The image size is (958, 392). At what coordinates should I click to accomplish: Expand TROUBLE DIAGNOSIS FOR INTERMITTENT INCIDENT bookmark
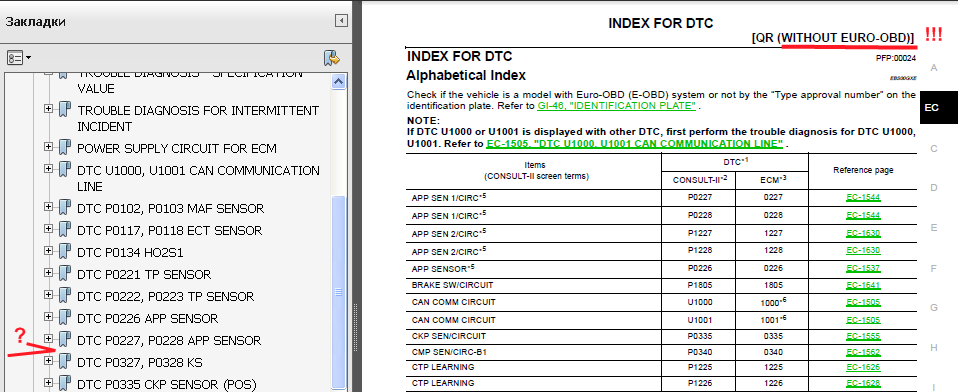point(48,109)
